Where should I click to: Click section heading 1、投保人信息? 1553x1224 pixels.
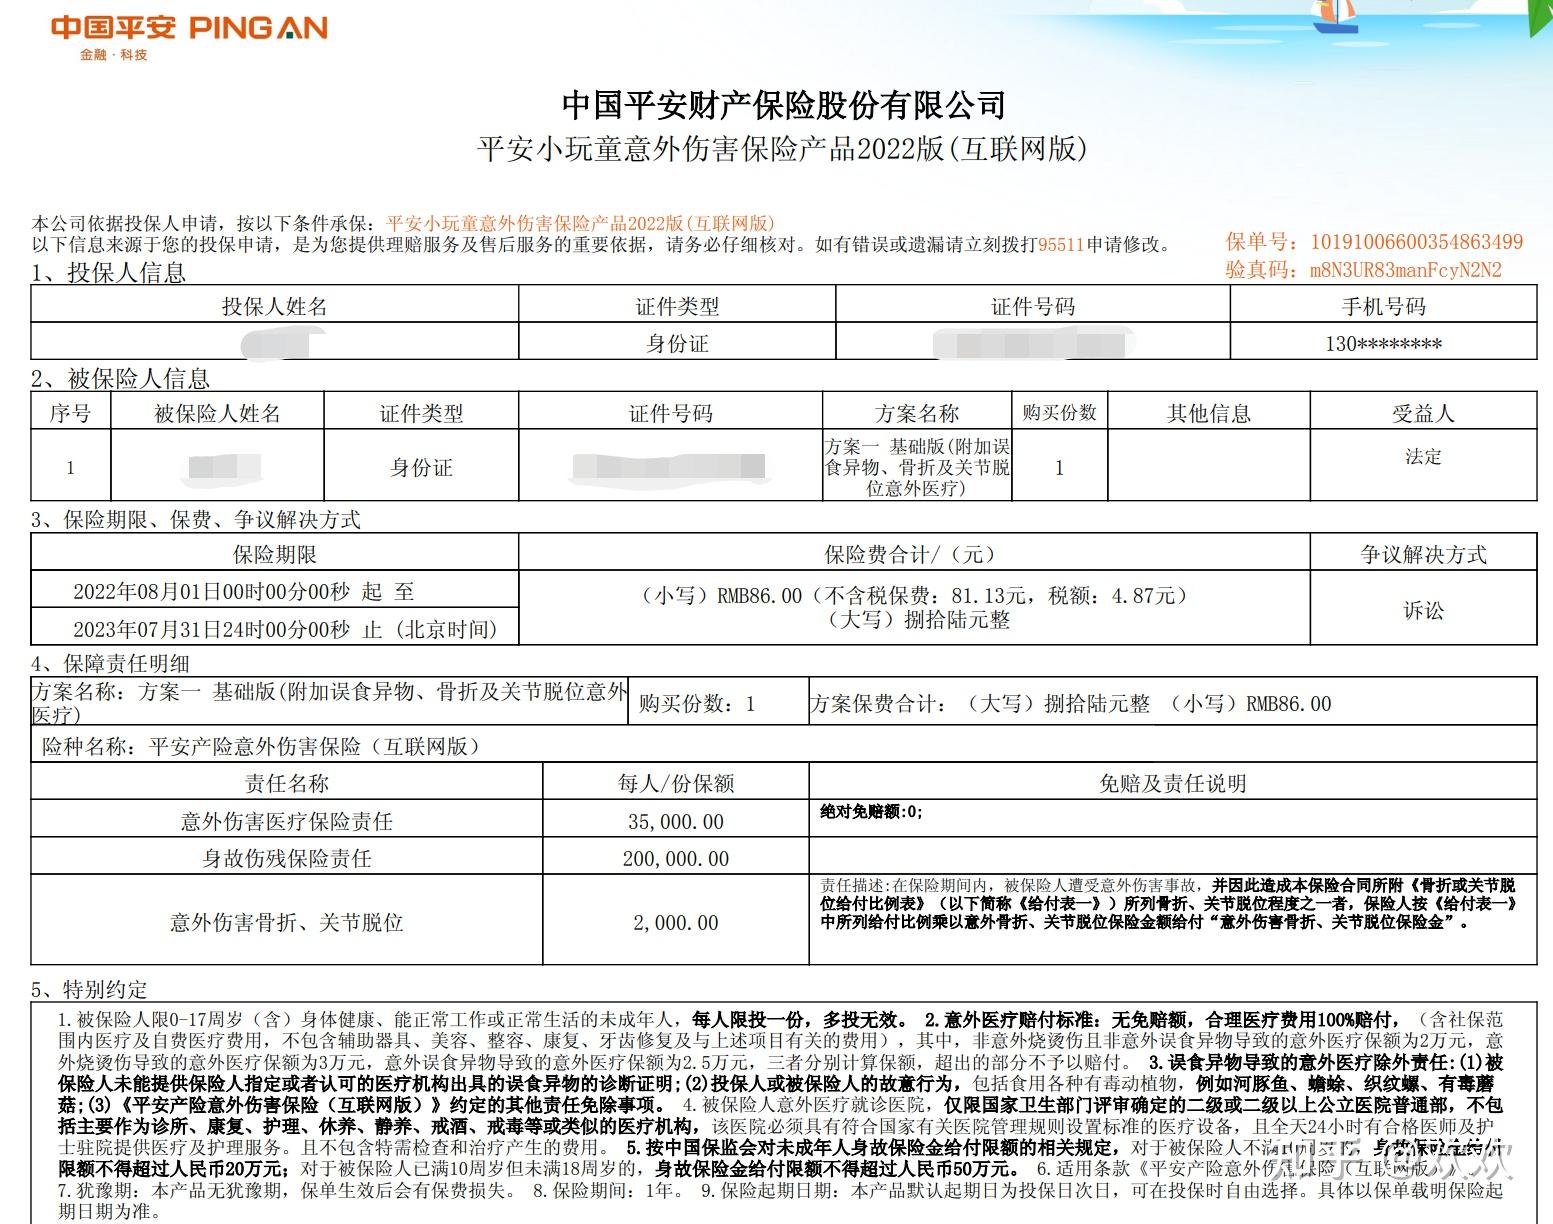tap(108, 273)
